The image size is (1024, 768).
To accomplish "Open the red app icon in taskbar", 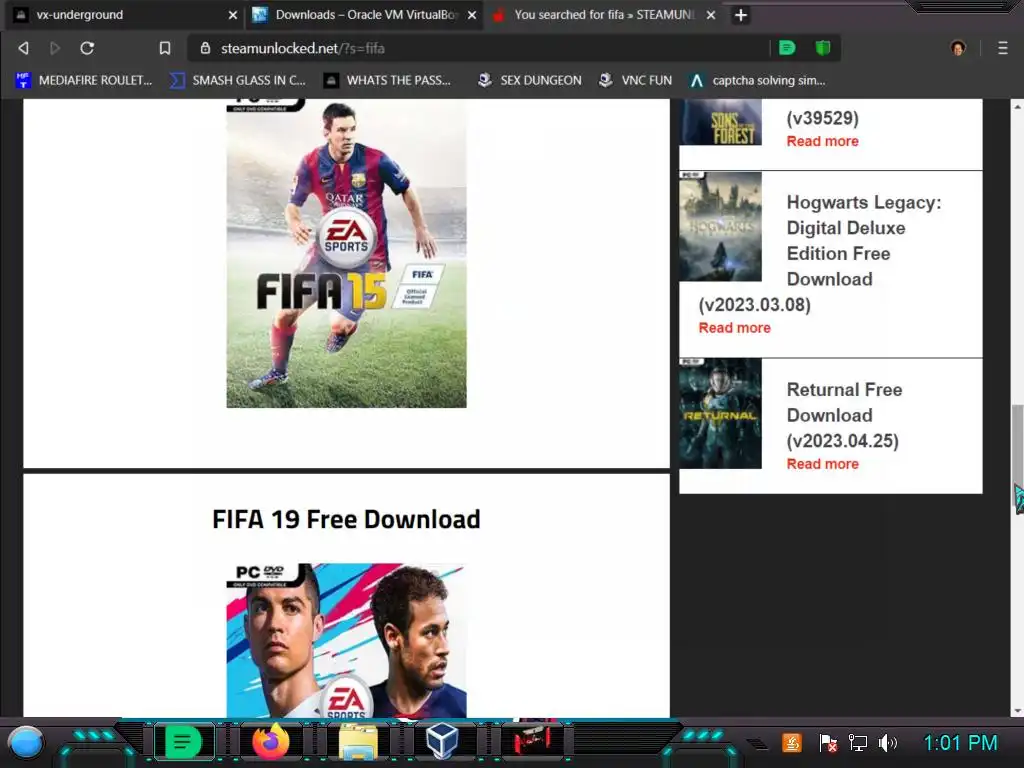I will pyautogui.click(x=532, y=741).
